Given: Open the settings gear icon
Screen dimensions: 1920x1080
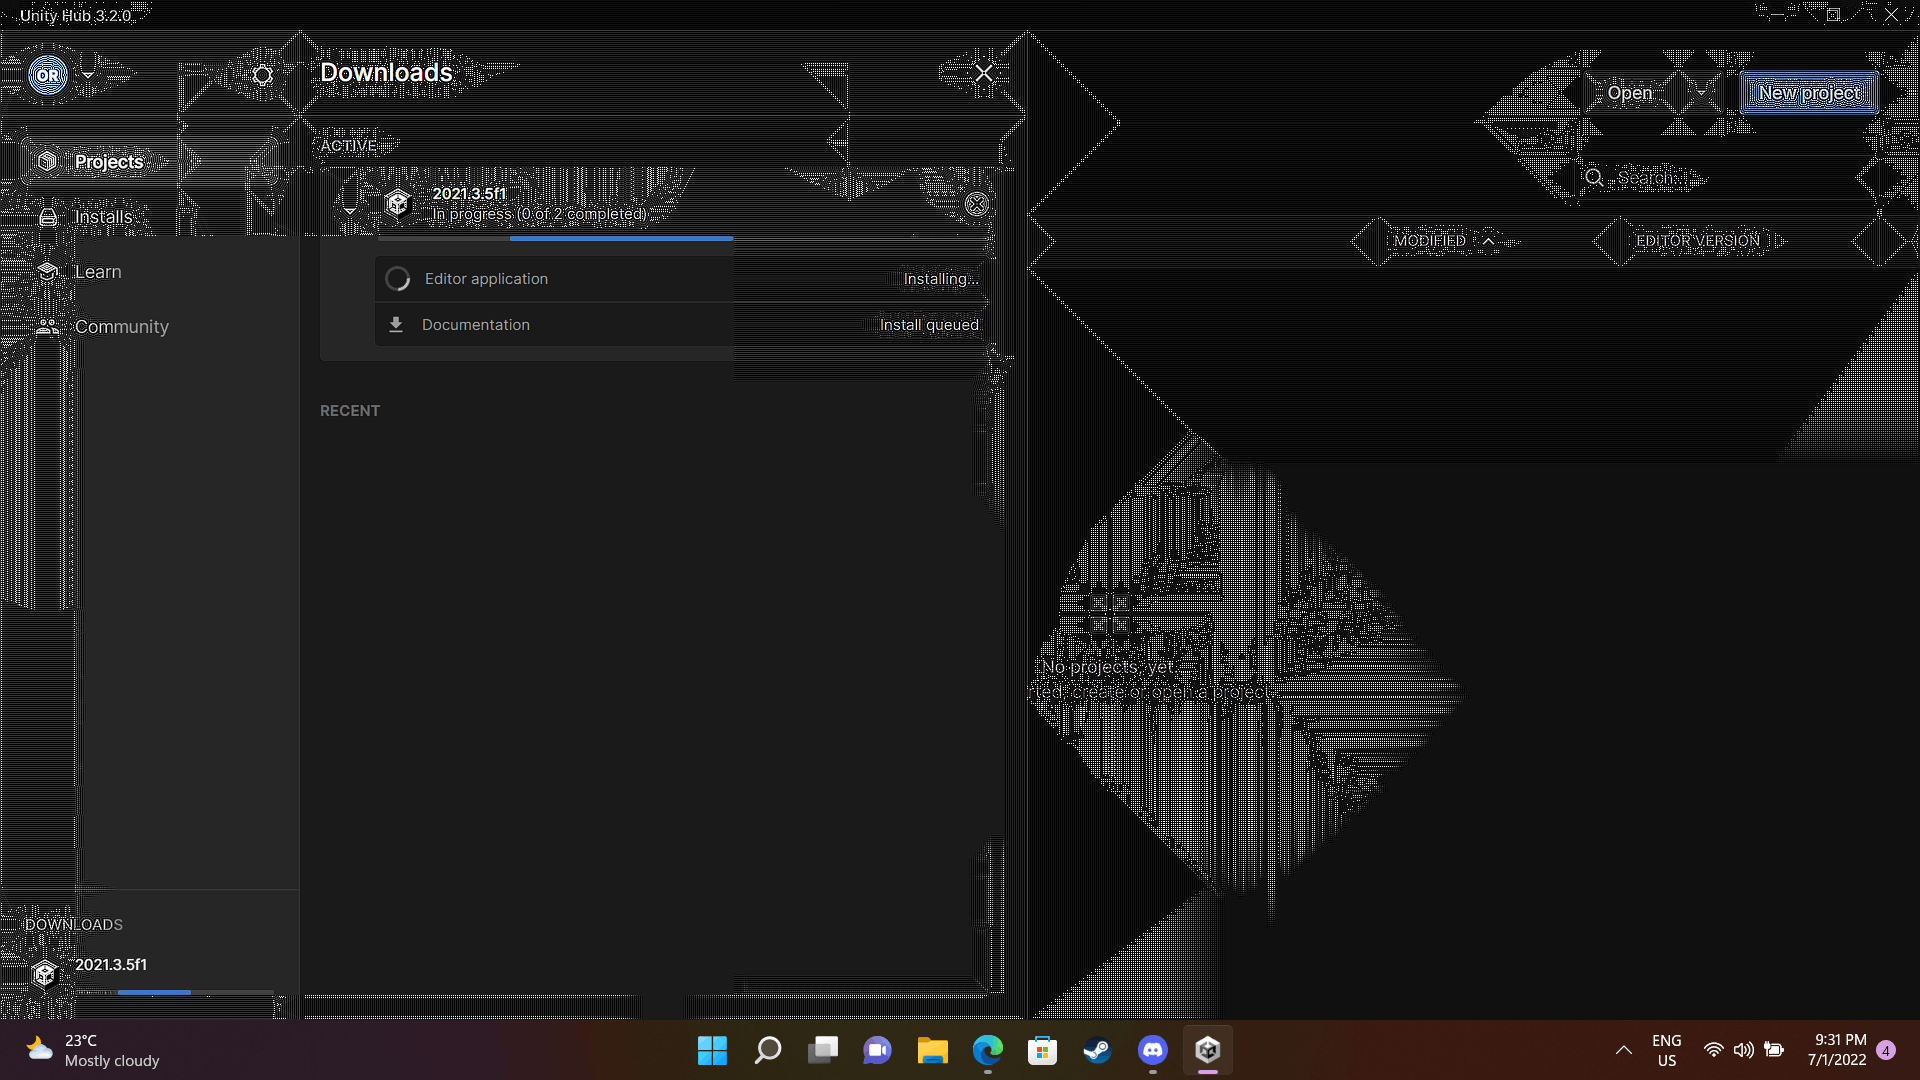Looking at the screenshot, I should (x=262, y=75).
